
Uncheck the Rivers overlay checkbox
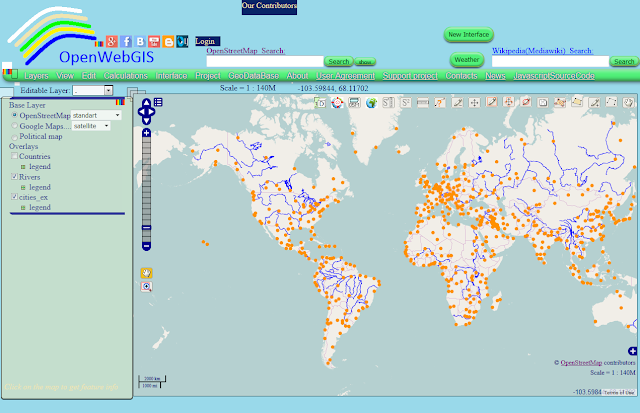click(14, 177)
